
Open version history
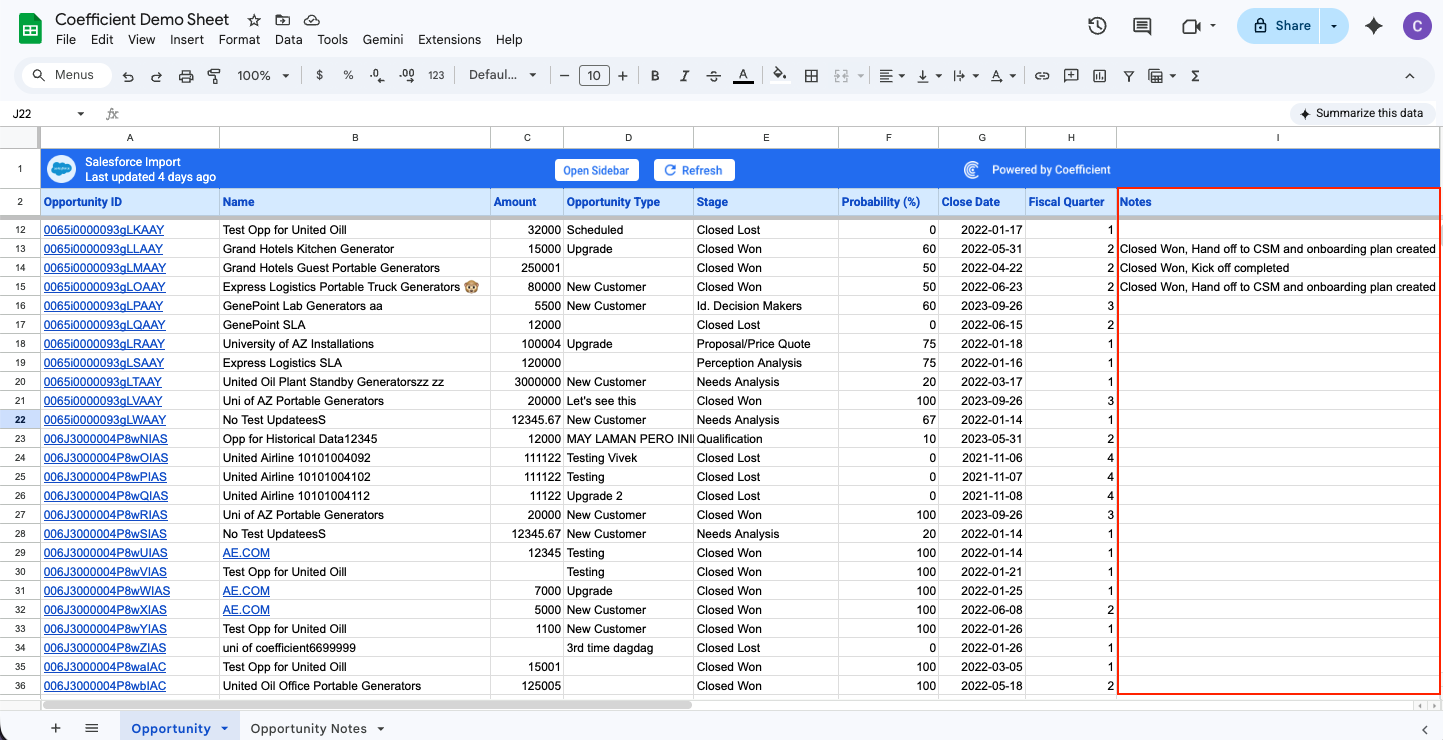click(x=1097, y=27)
